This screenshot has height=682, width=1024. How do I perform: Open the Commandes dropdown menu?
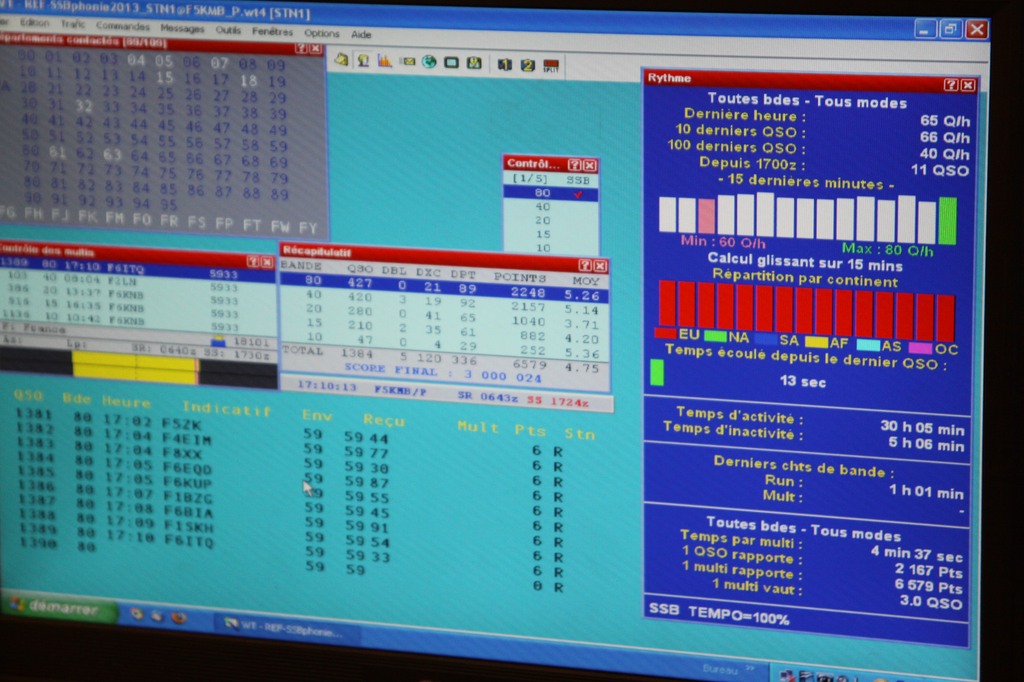point(124,26)
